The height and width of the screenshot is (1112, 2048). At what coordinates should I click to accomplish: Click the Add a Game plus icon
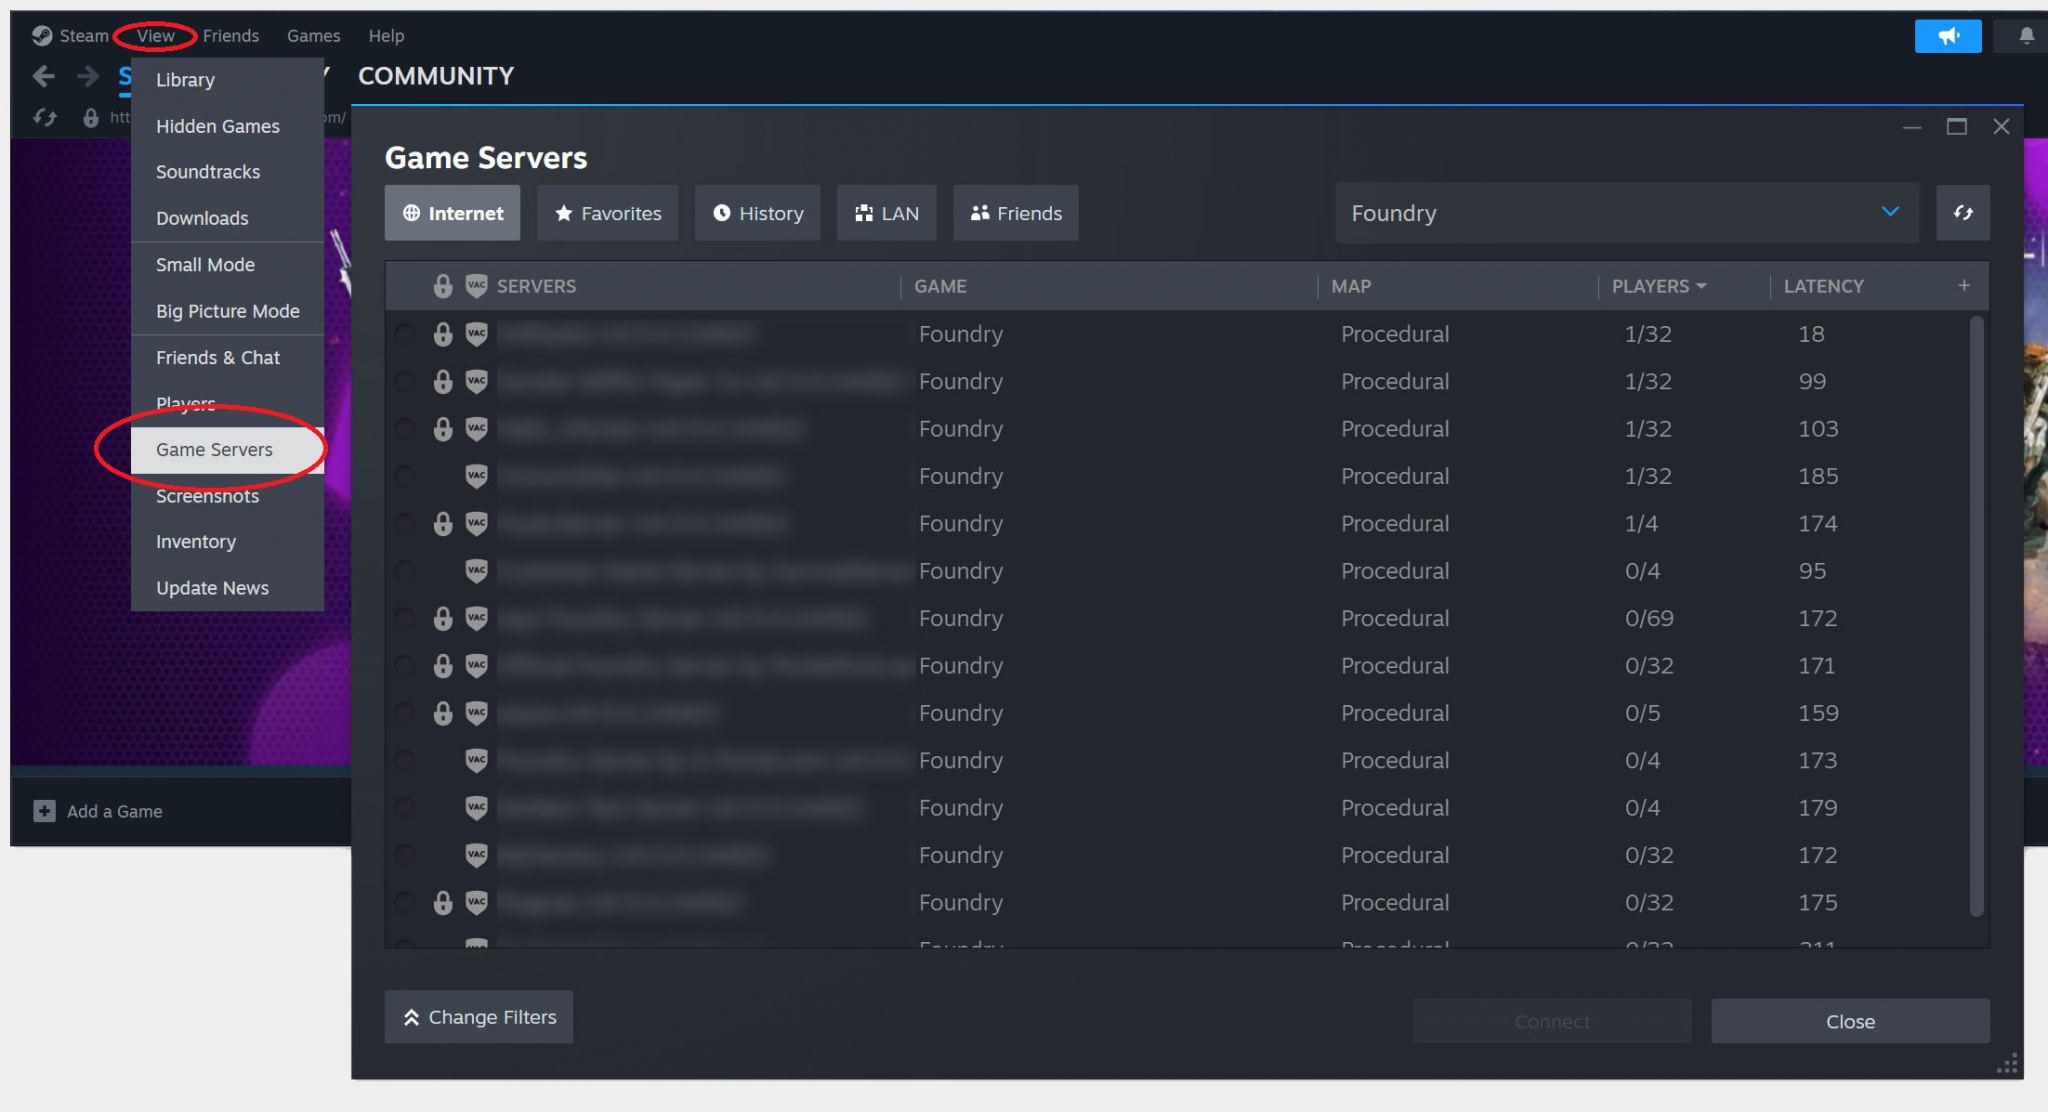[44, 811]
